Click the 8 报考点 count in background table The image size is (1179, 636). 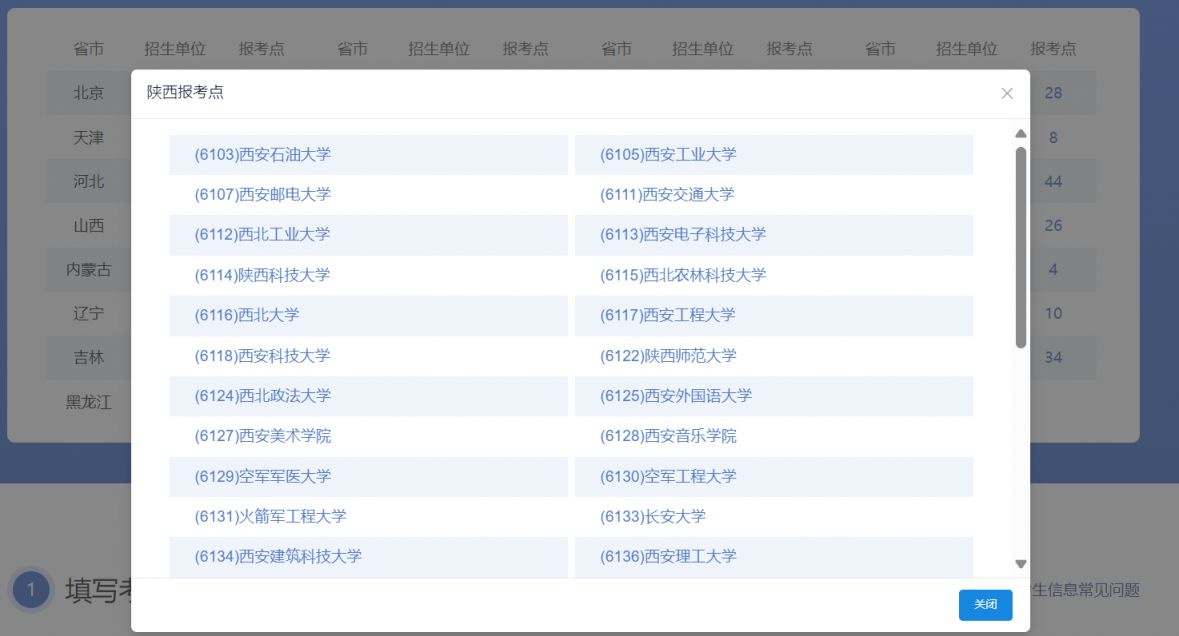pos(1053,138)
